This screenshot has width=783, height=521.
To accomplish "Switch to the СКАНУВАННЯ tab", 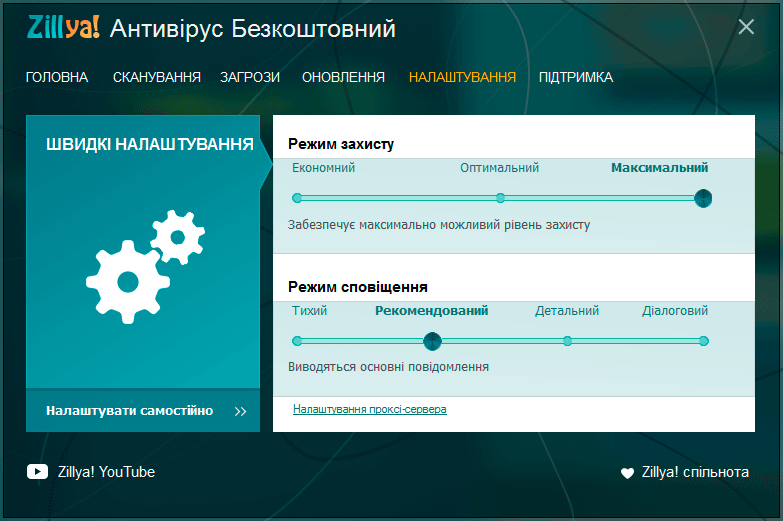I will click(156, 77).
